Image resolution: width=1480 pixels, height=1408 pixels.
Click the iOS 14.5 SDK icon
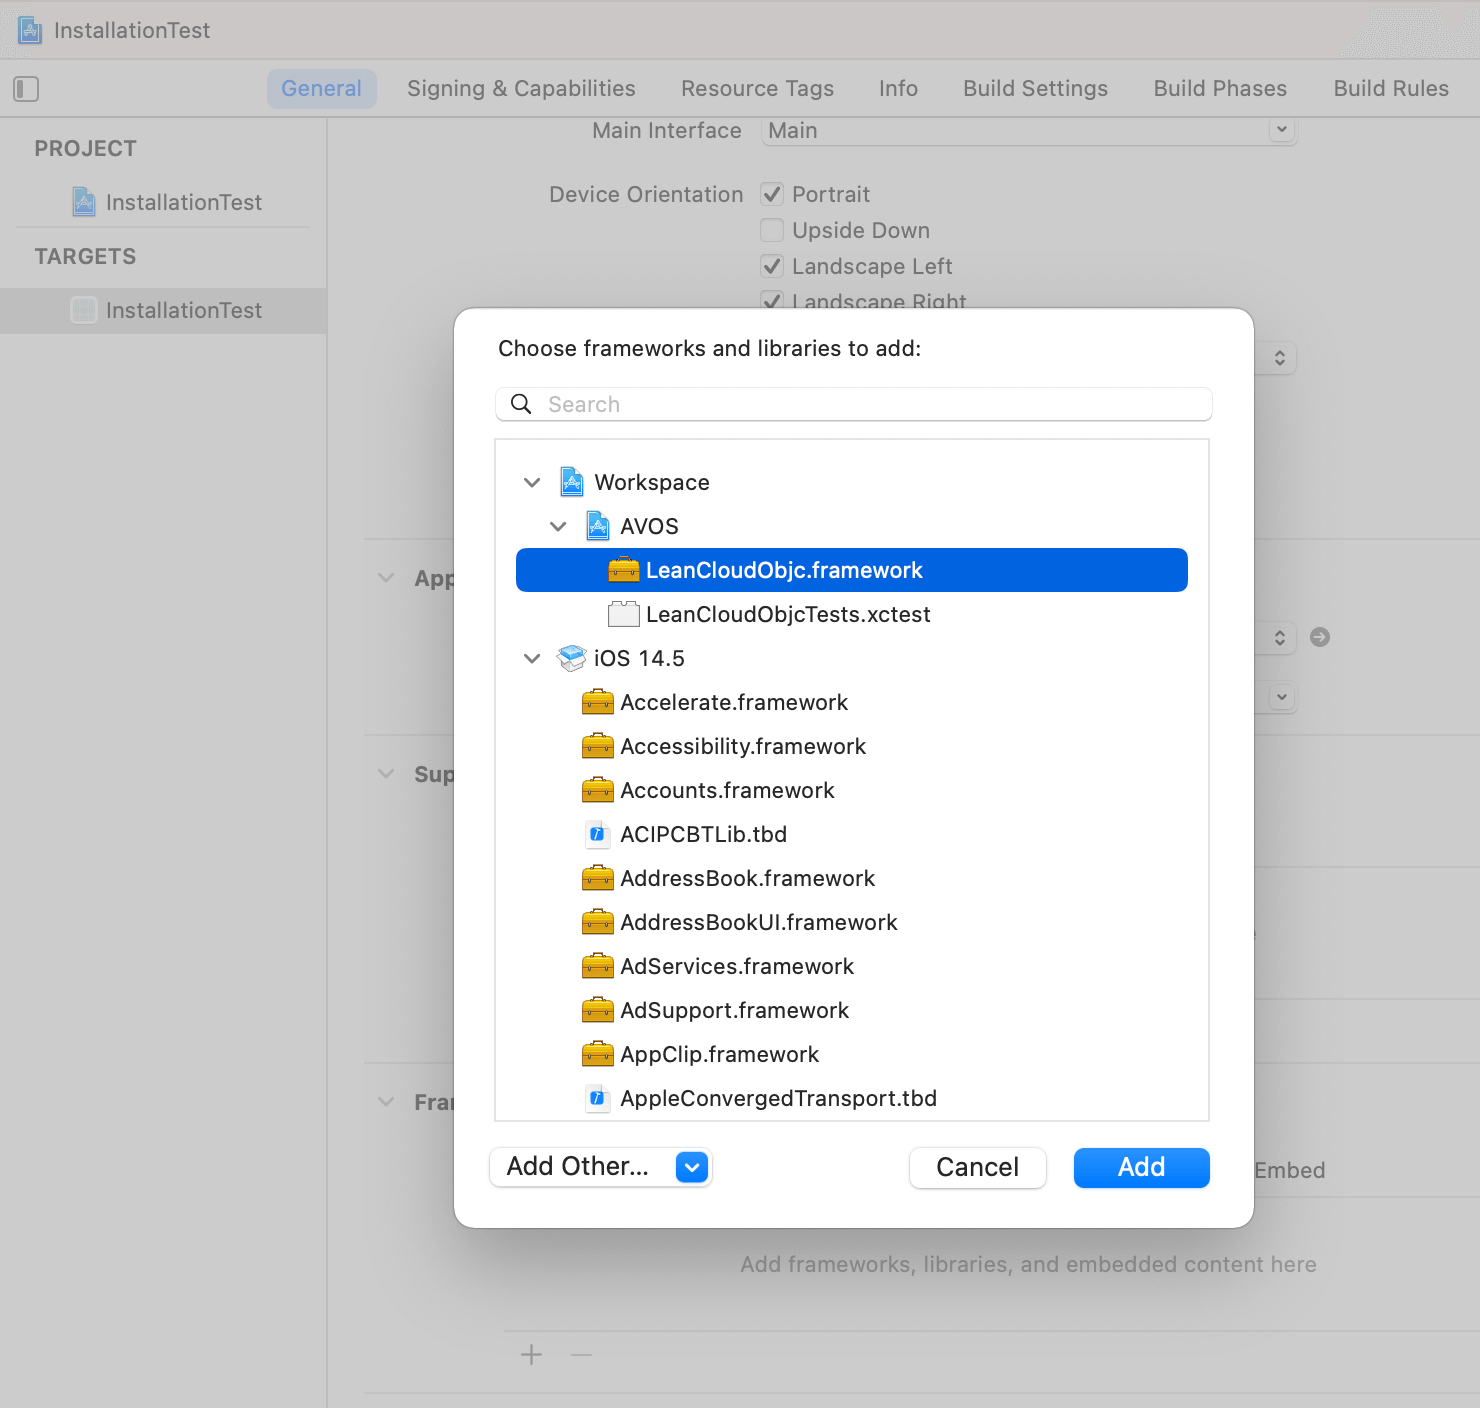click(x=570, y=657)
